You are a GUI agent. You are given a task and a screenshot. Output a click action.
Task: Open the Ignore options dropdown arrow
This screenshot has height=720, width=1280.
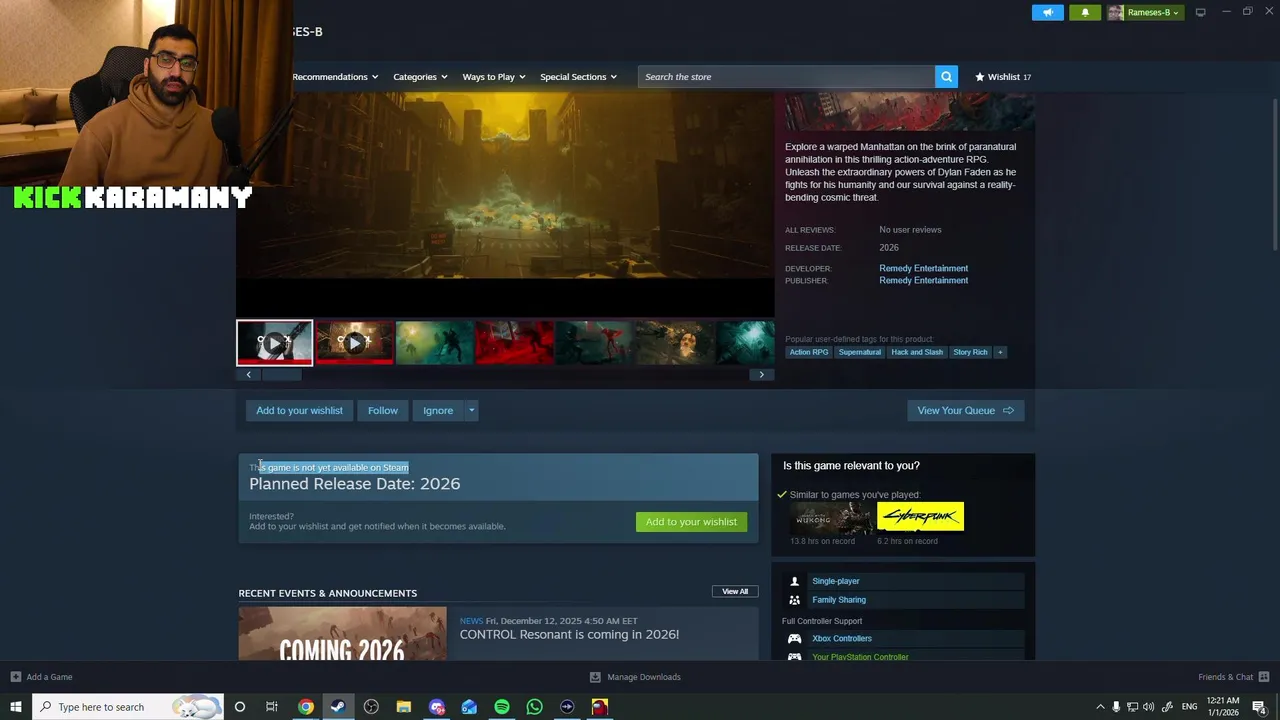(x=471, y=410)
